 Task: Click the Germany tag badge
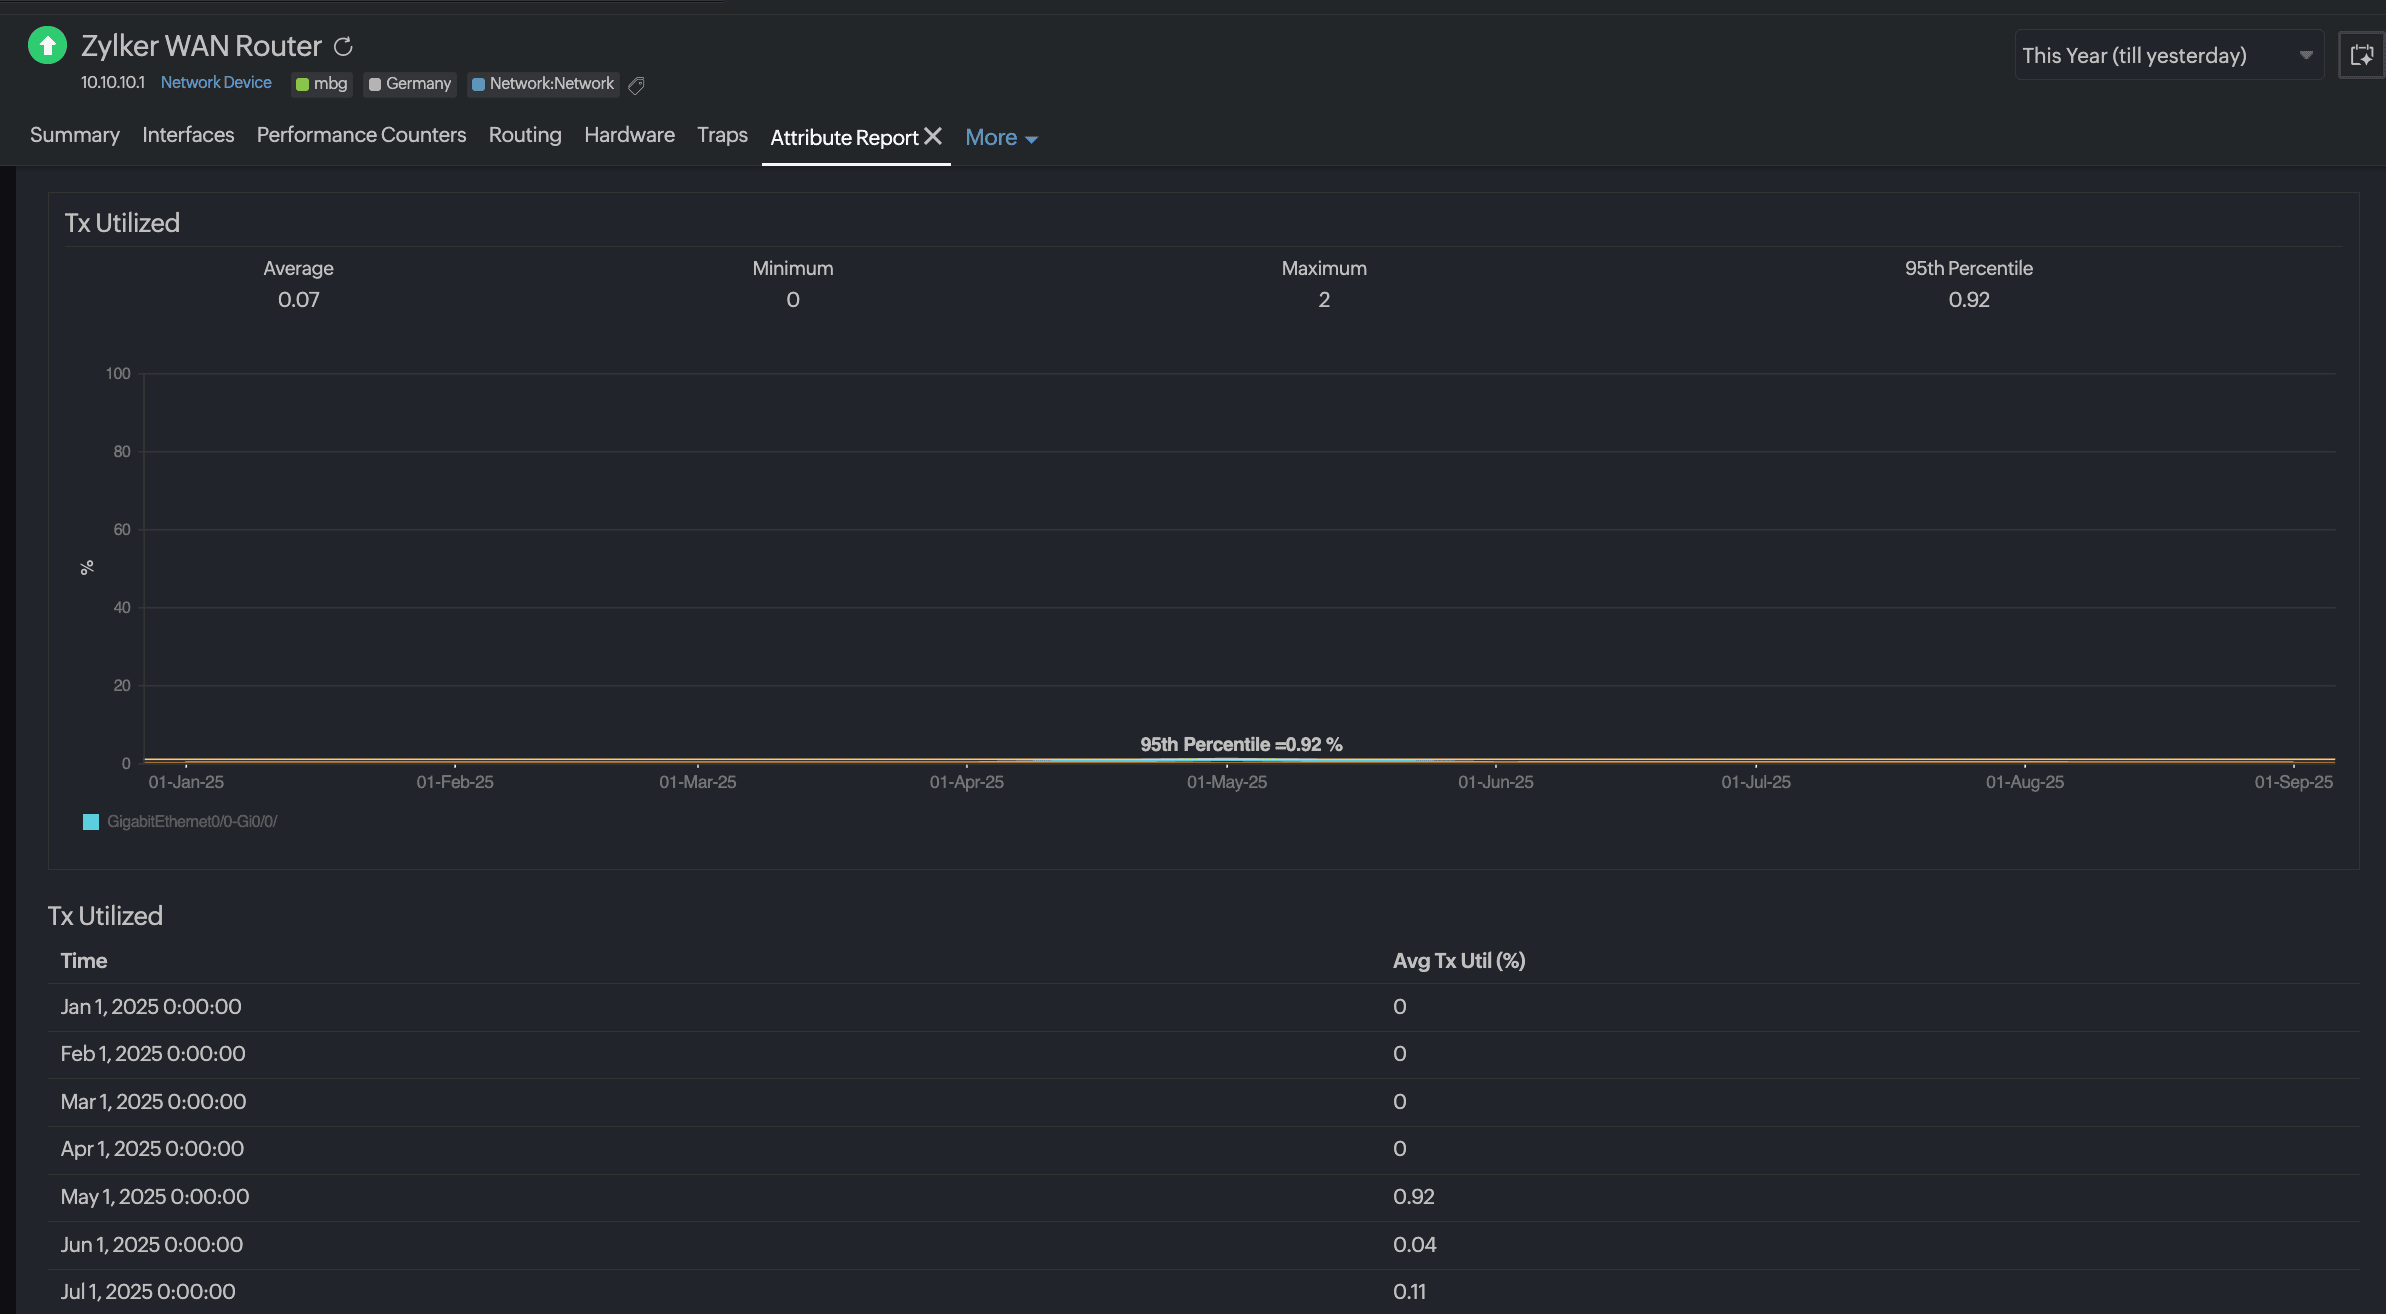pos(410,84)
